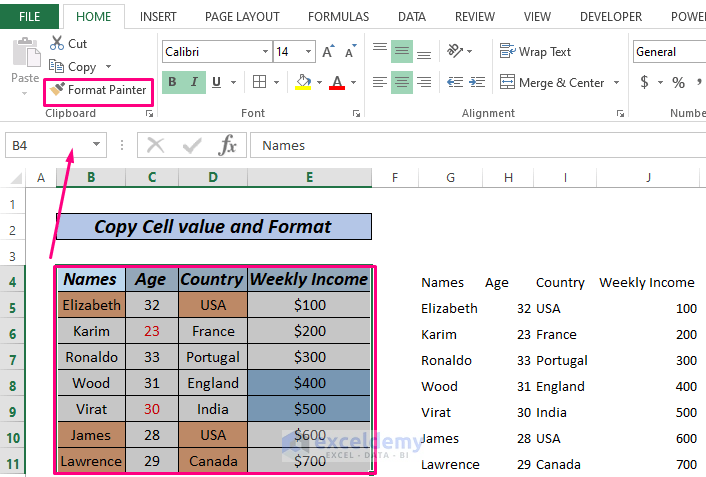Open the Borders tool in Font group
This screenshot has width=706, height=477.
[x=260, y=82]
